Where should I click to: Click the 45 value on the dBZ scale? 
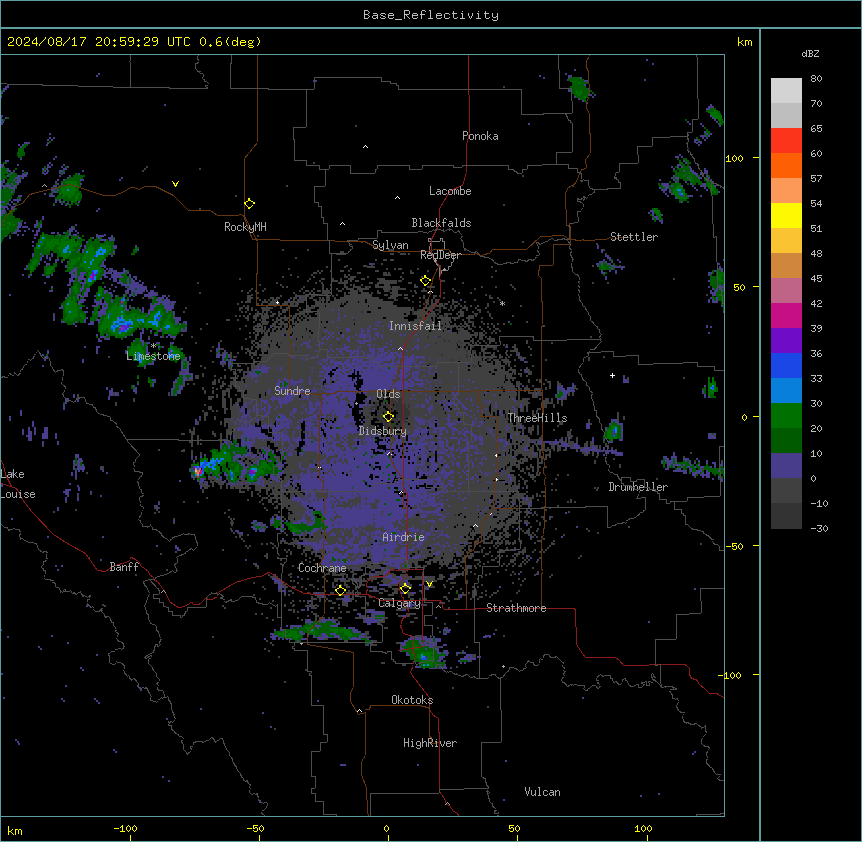[816, 279]
